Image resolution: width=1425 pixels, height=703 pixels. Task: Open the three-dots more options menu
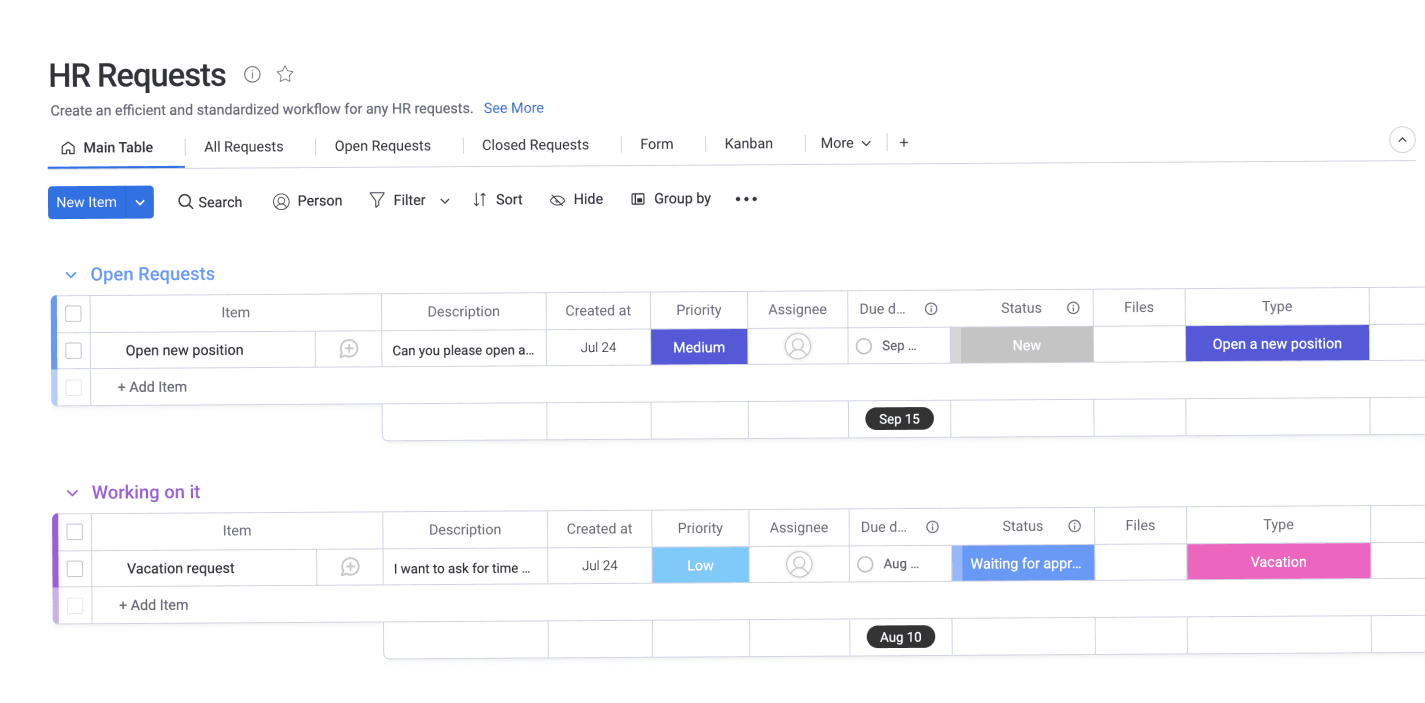tap(746, 199)
